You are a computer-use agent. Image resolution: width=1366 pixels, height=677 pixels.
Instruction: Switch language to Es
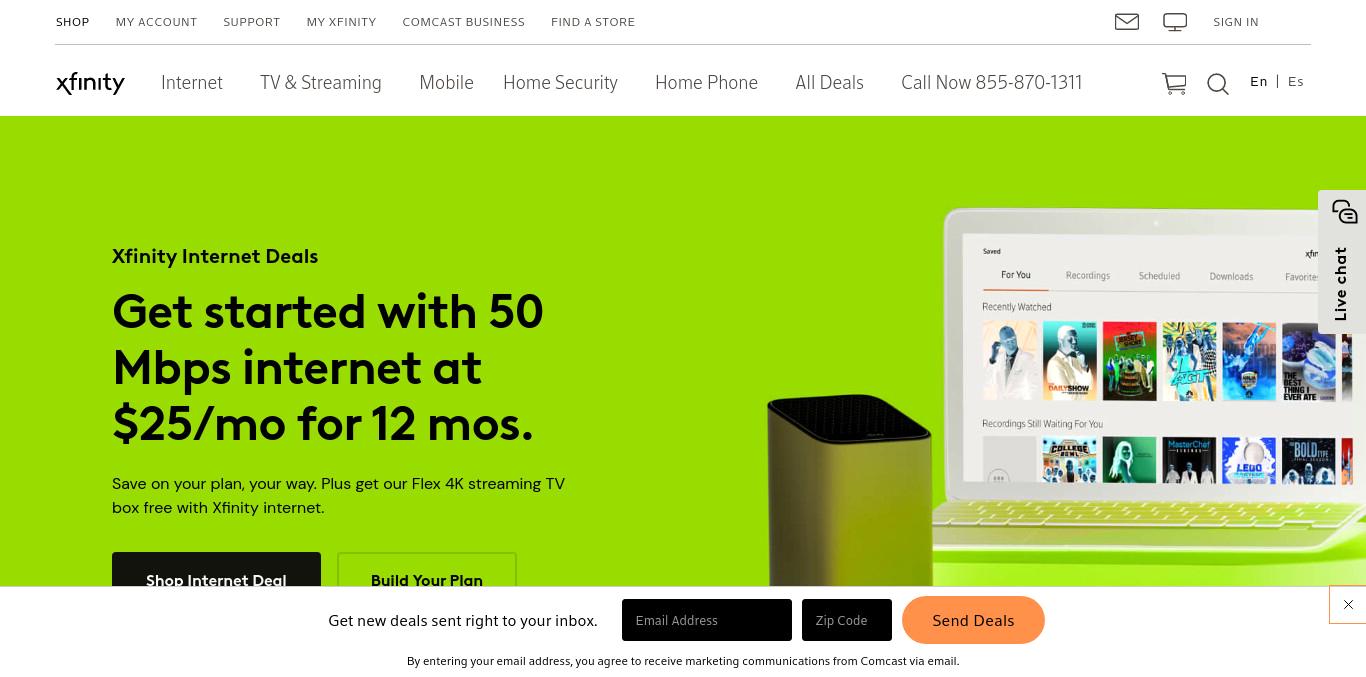tap(1296, 82)
